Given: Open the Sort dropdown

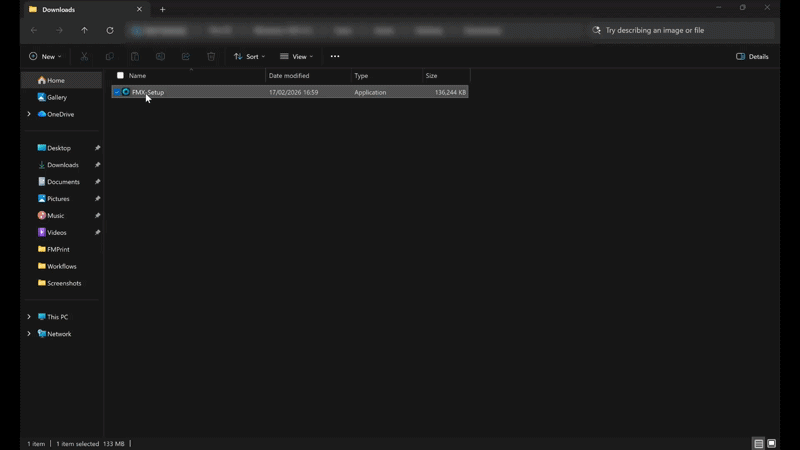Looking at the screenshot, I should (249, 57).
